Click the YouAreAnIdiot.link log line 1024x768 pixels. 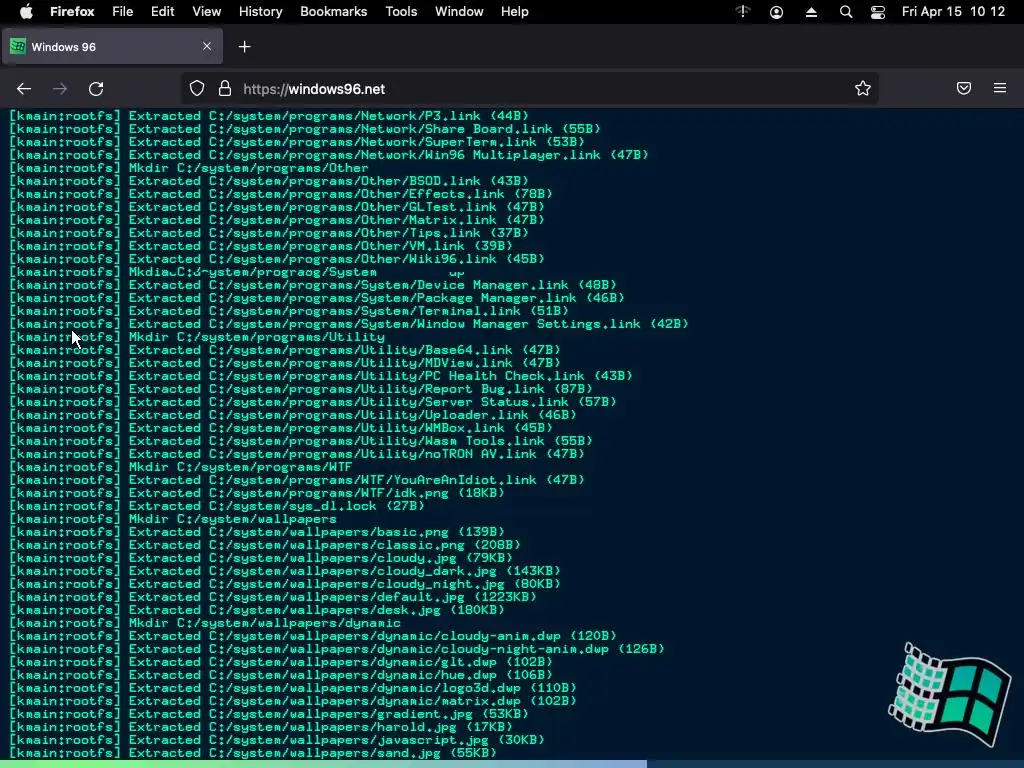[x=297, y=480]
